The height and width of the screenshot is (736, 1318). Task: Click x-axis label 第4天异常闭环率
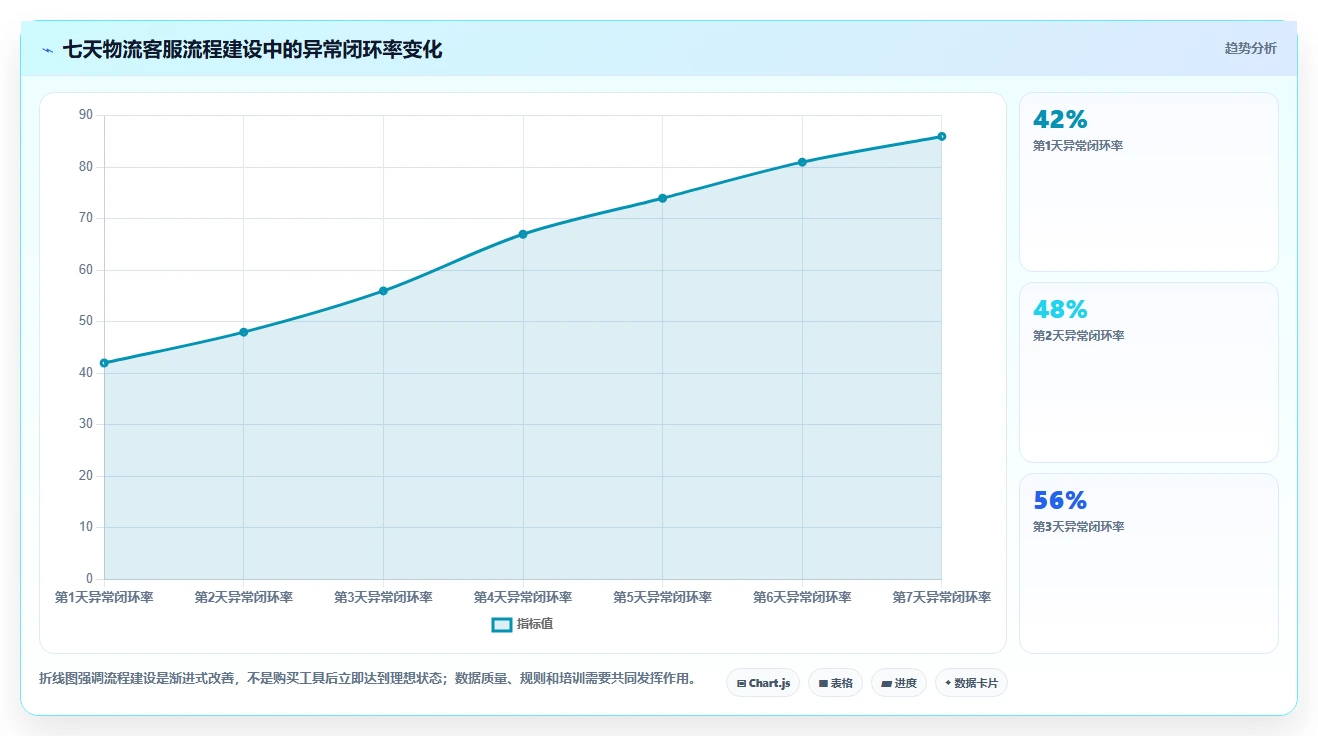[523, 597]
